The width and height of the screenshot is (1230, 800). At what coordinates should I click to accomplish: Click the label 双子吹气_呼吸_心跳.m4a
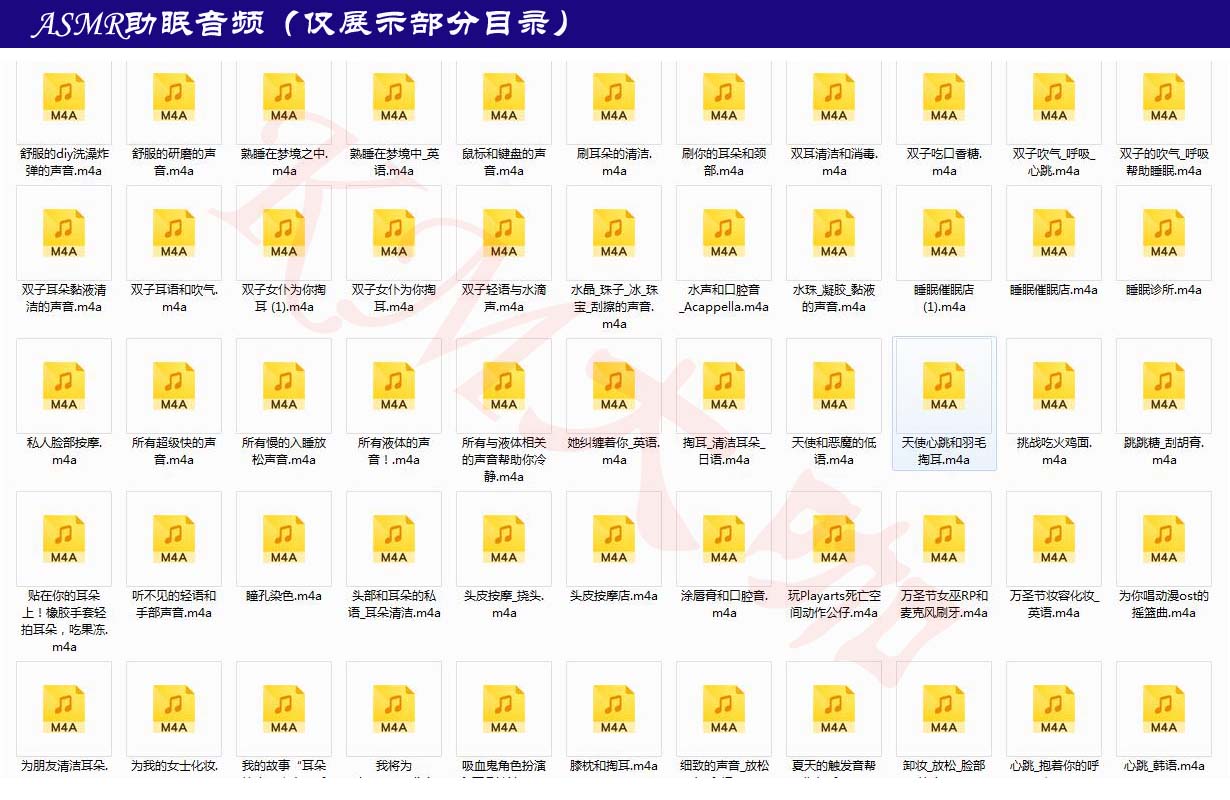[1054, 162]
